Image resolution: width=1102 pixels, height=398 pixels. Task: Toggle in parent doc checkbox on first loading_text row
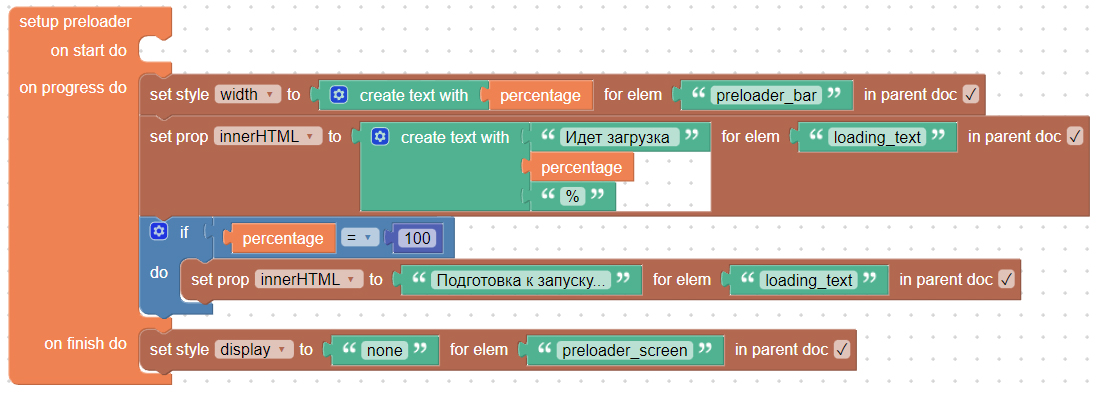click(x=1075, y=136)
